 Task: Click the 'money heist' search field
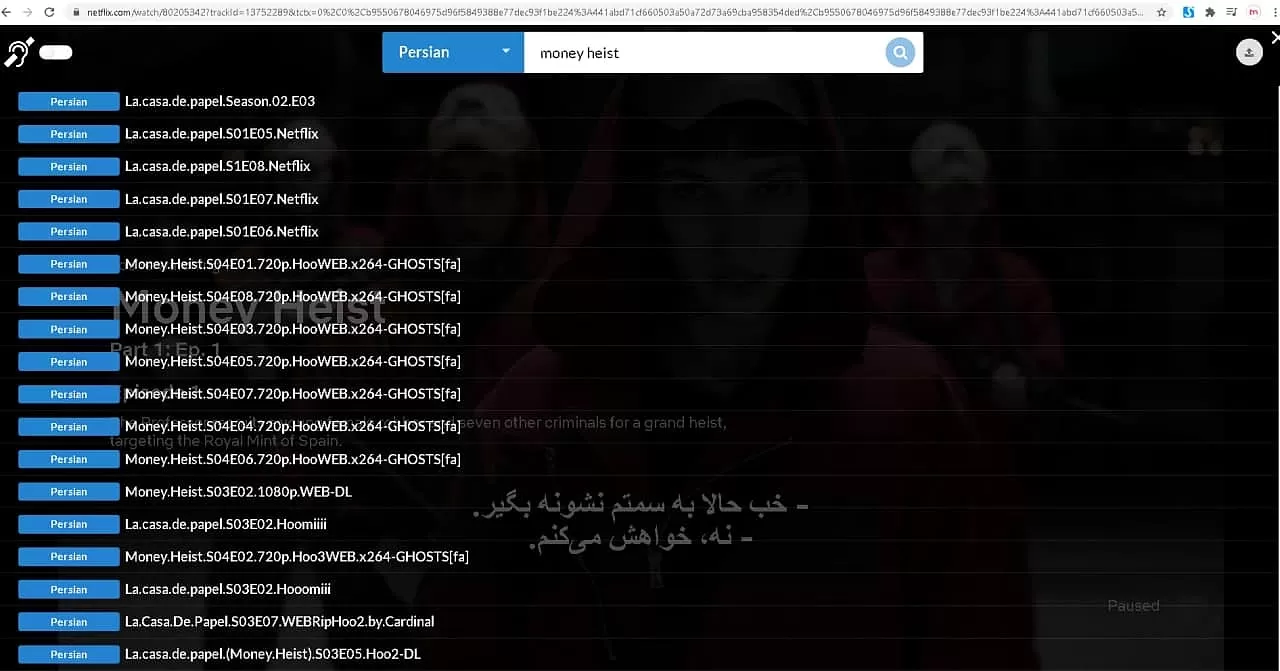(x=704, y=53)
